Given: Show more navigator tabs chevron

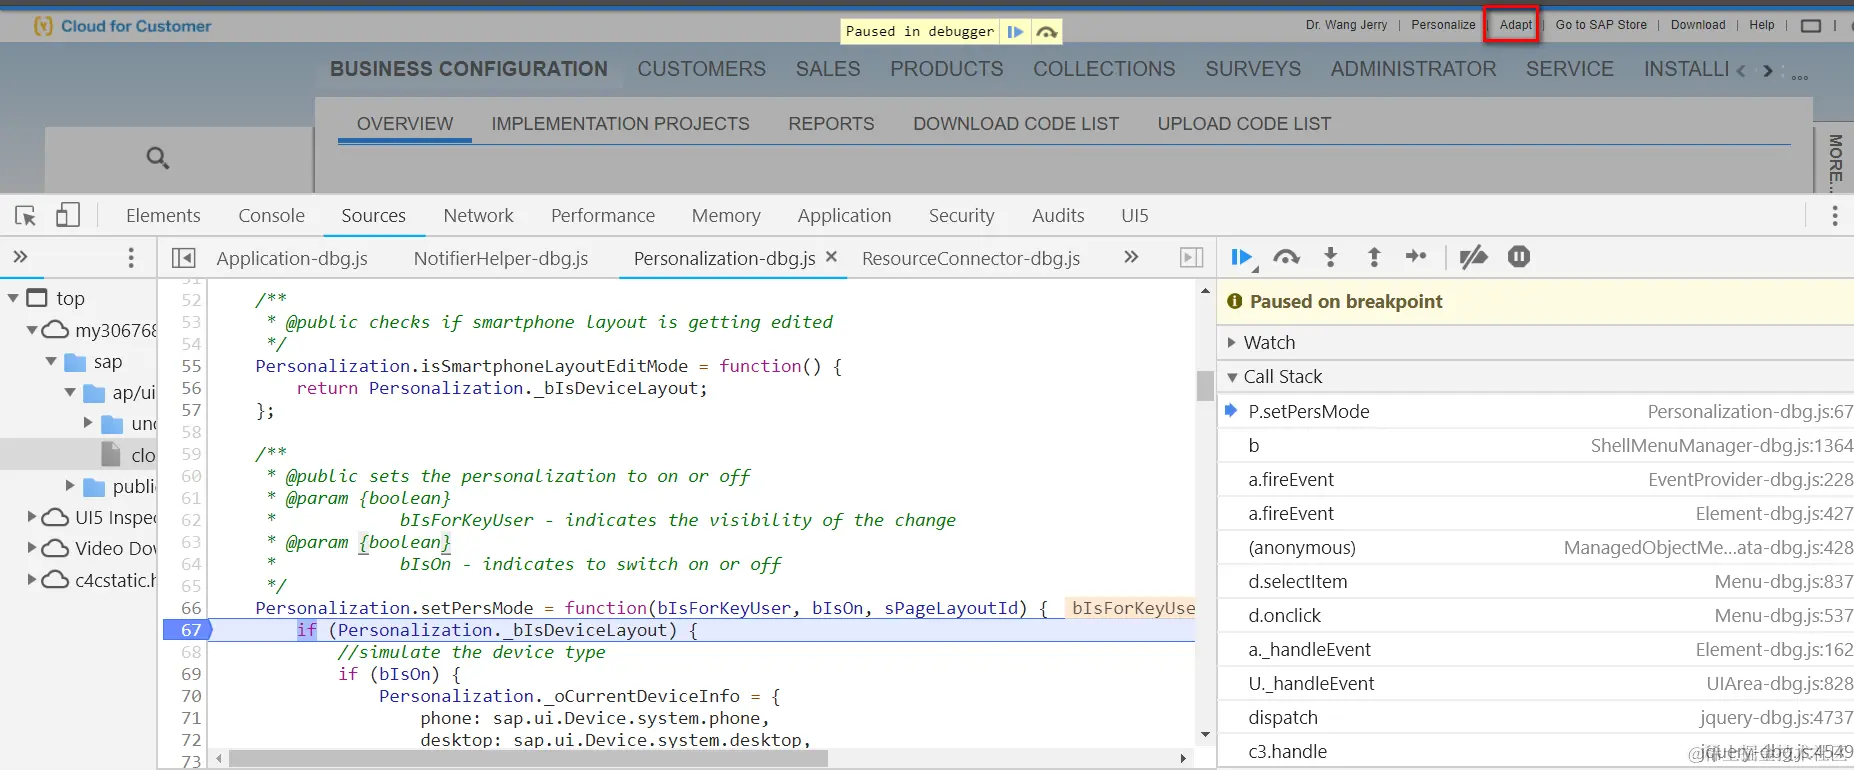Looking at the screenshot, I should pos(20,257).
